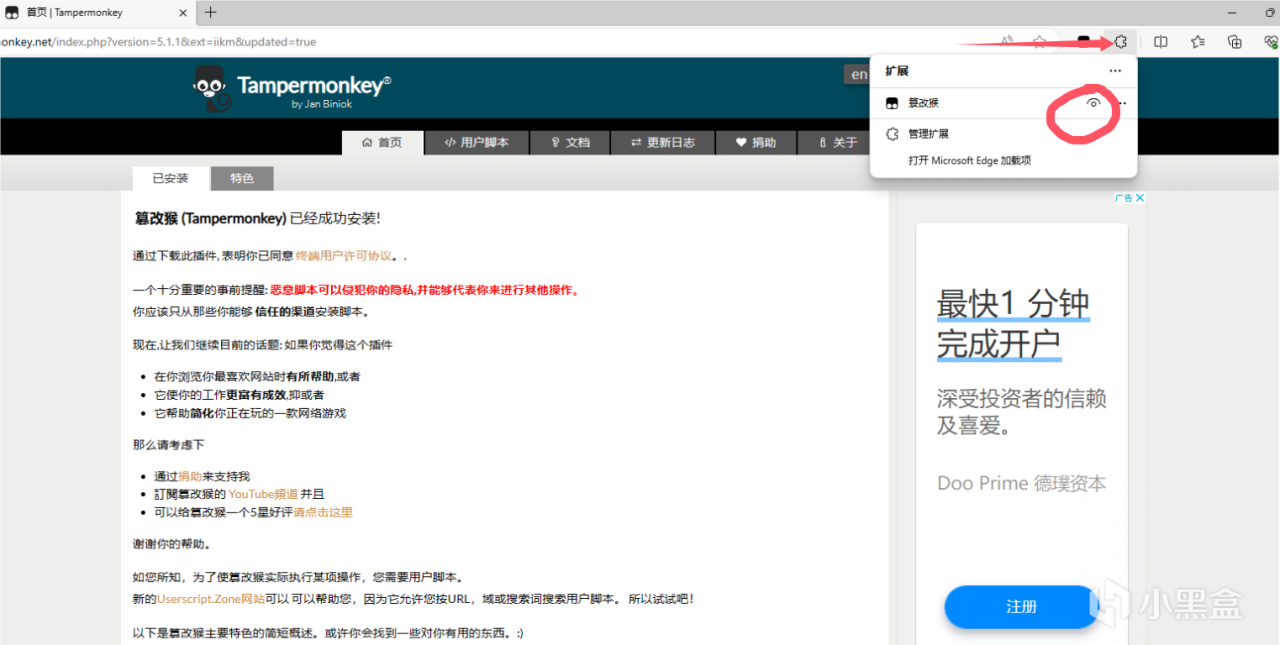Follow the 终端用户许可协议 link
1280x645 pixels.
(x=344, y=255)
